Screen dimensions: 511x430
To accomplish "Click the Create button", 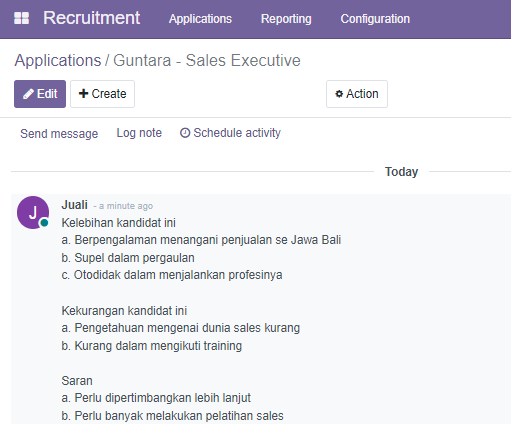I will tap(102, 94).
